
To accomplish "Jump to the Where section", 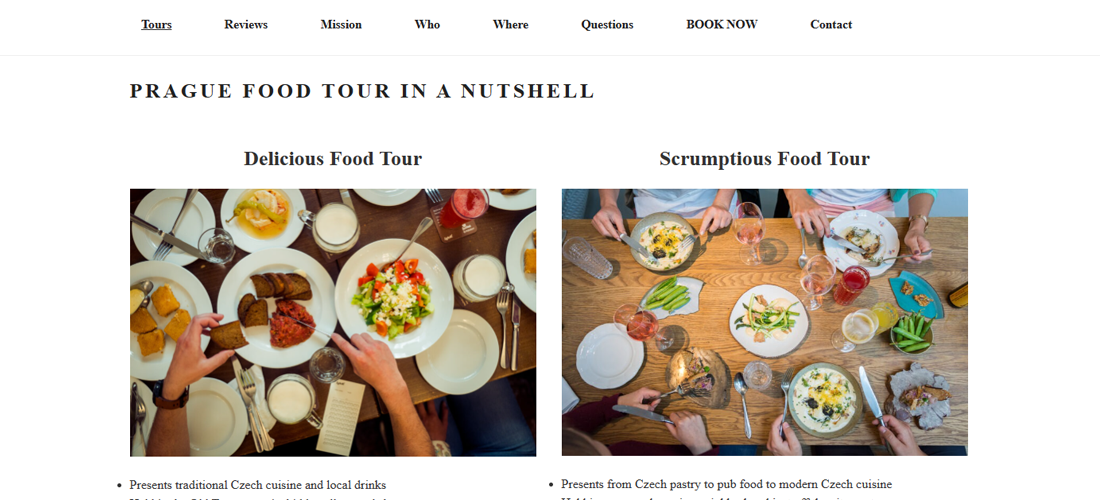I will [510, 25].
